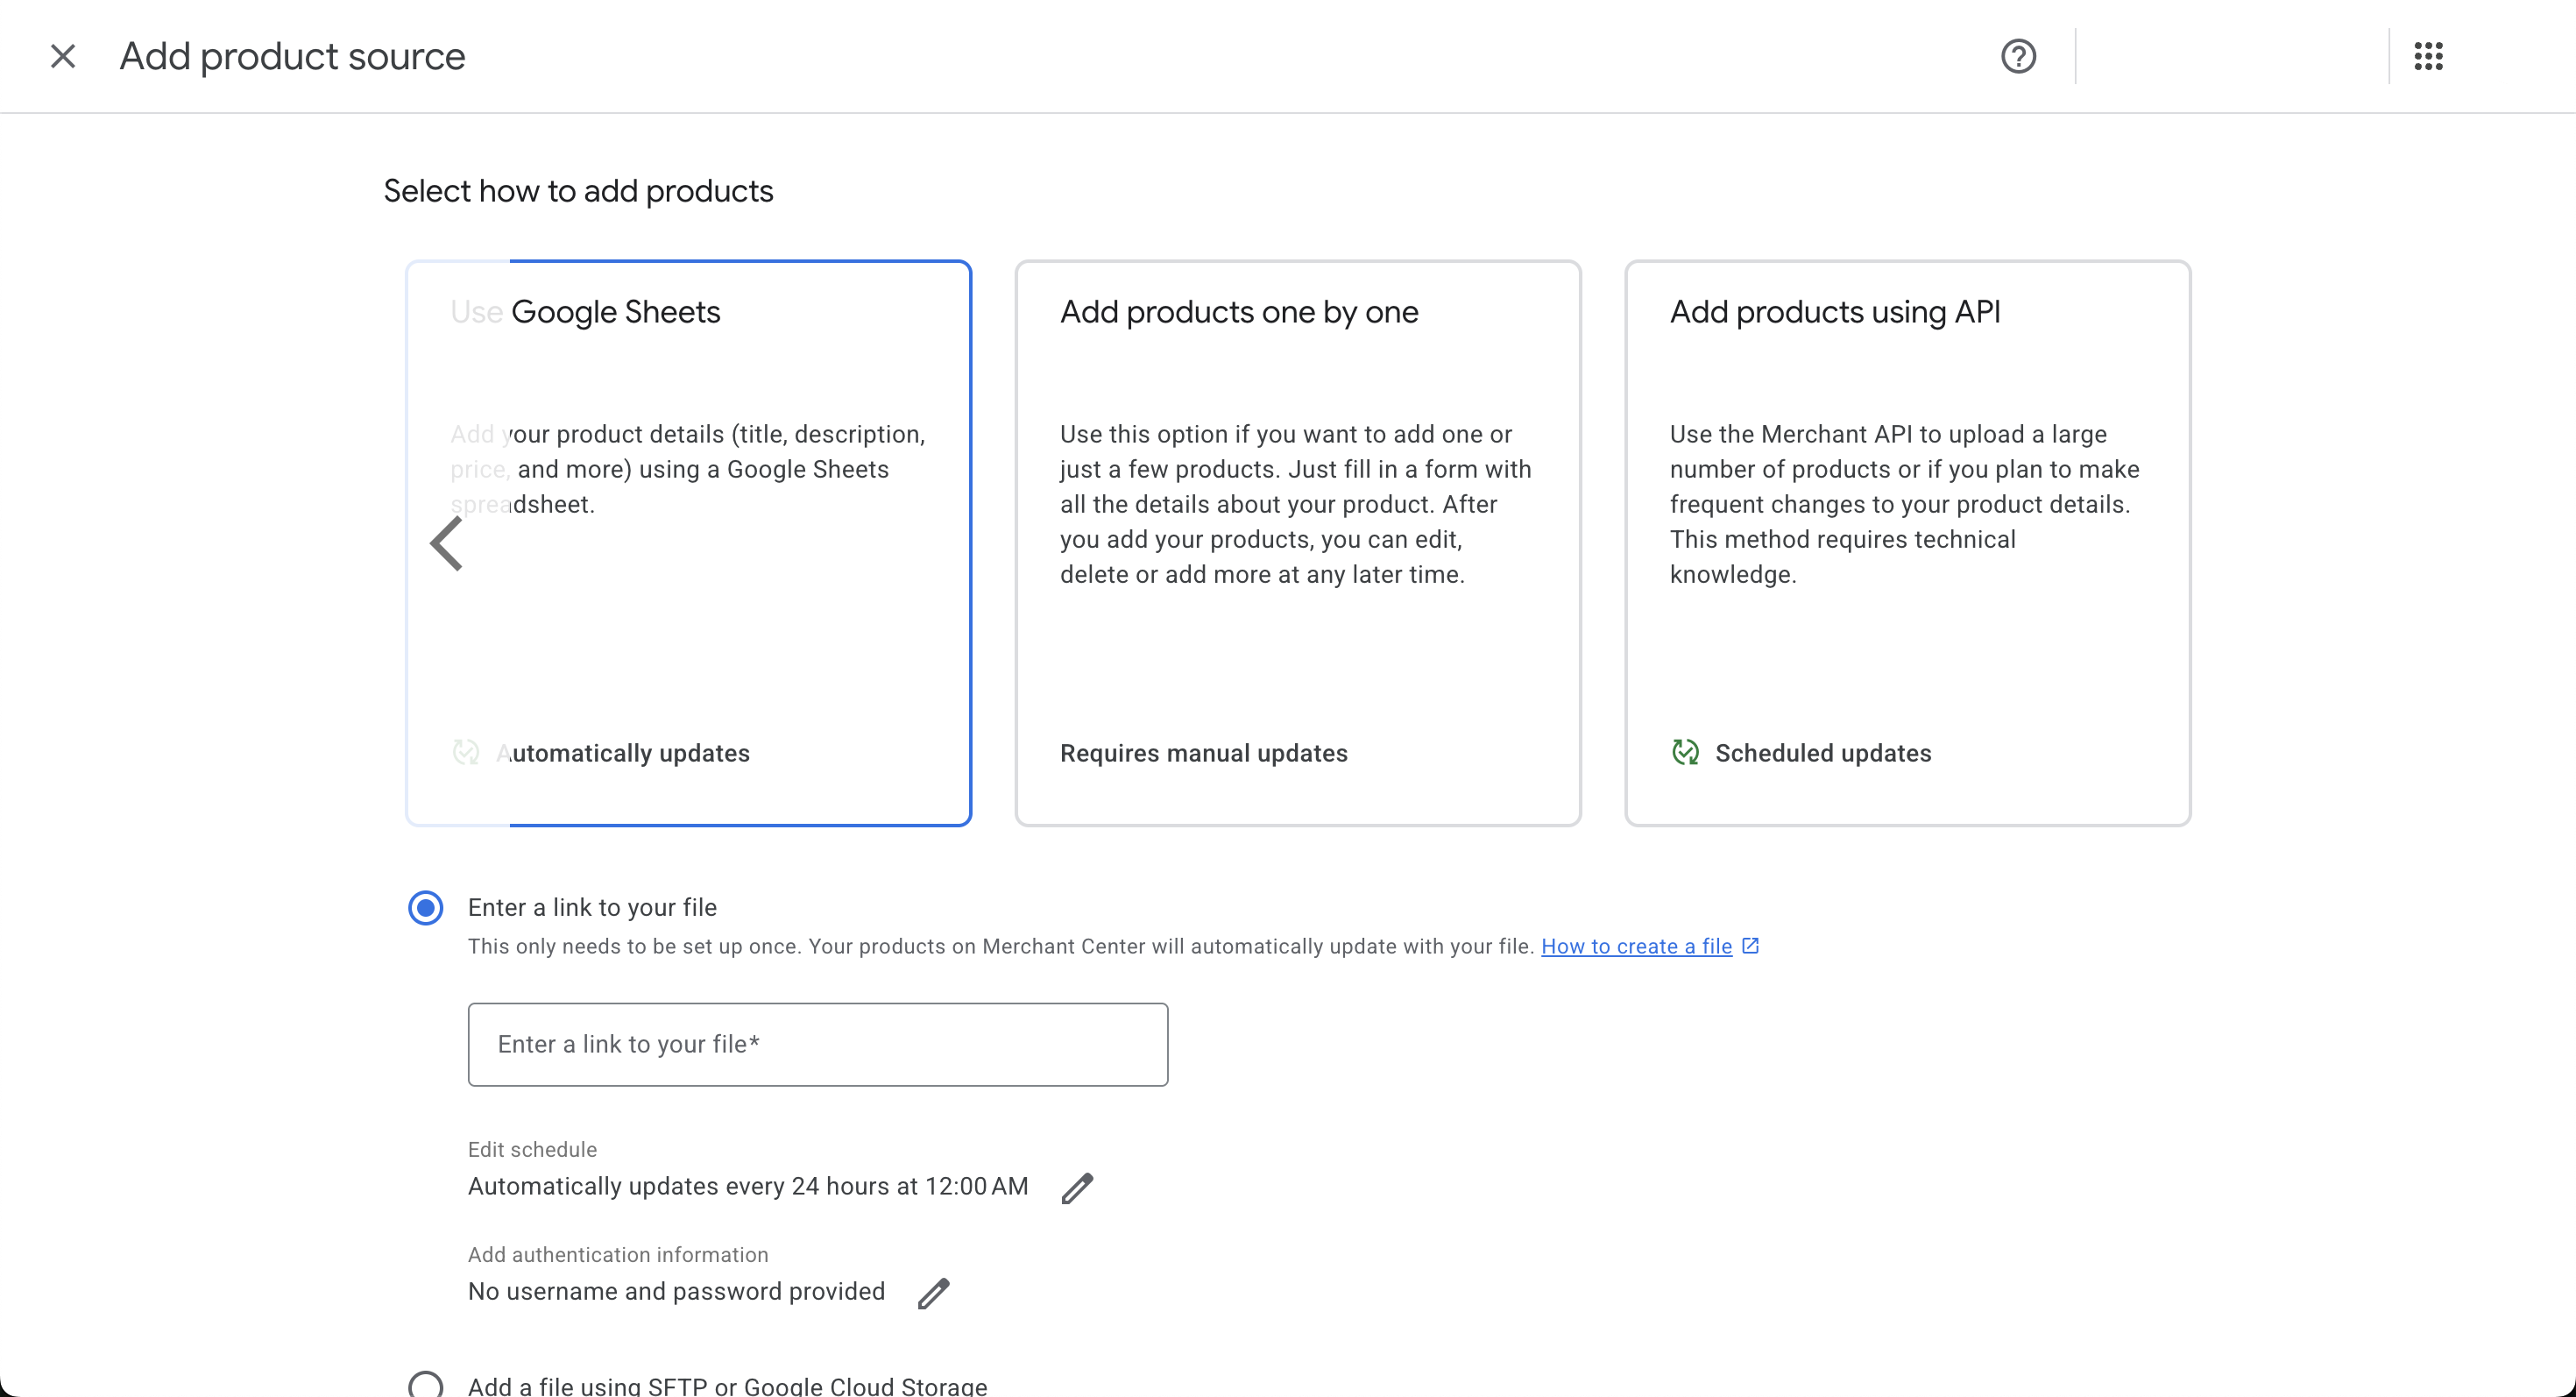Edit authentication information pencil icon
Viewport: 2576px width, 1397px height.
click(933, 1293)
